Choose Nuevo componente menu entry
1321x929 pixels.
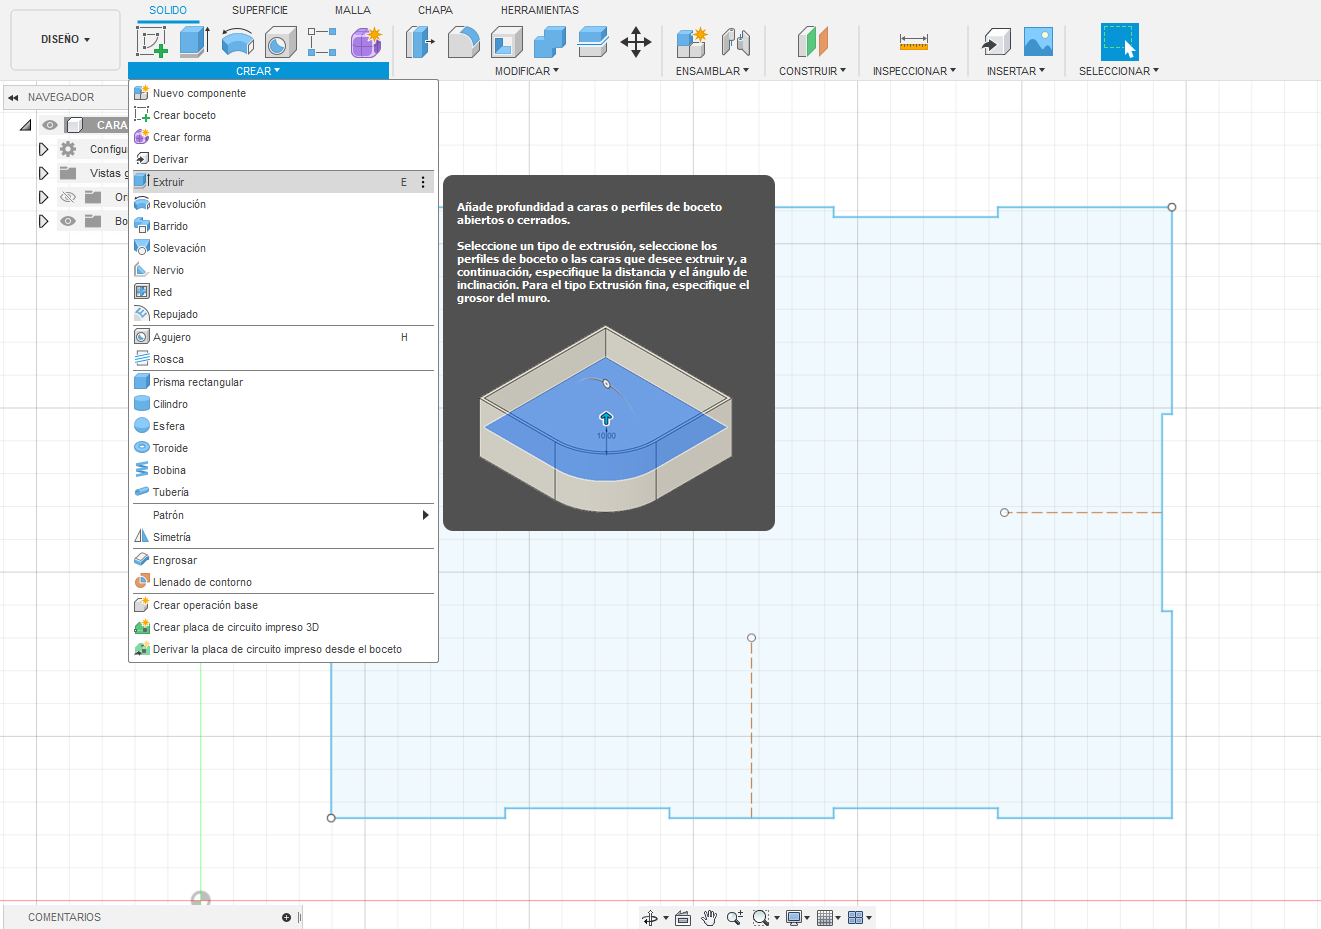click(284, 93)
